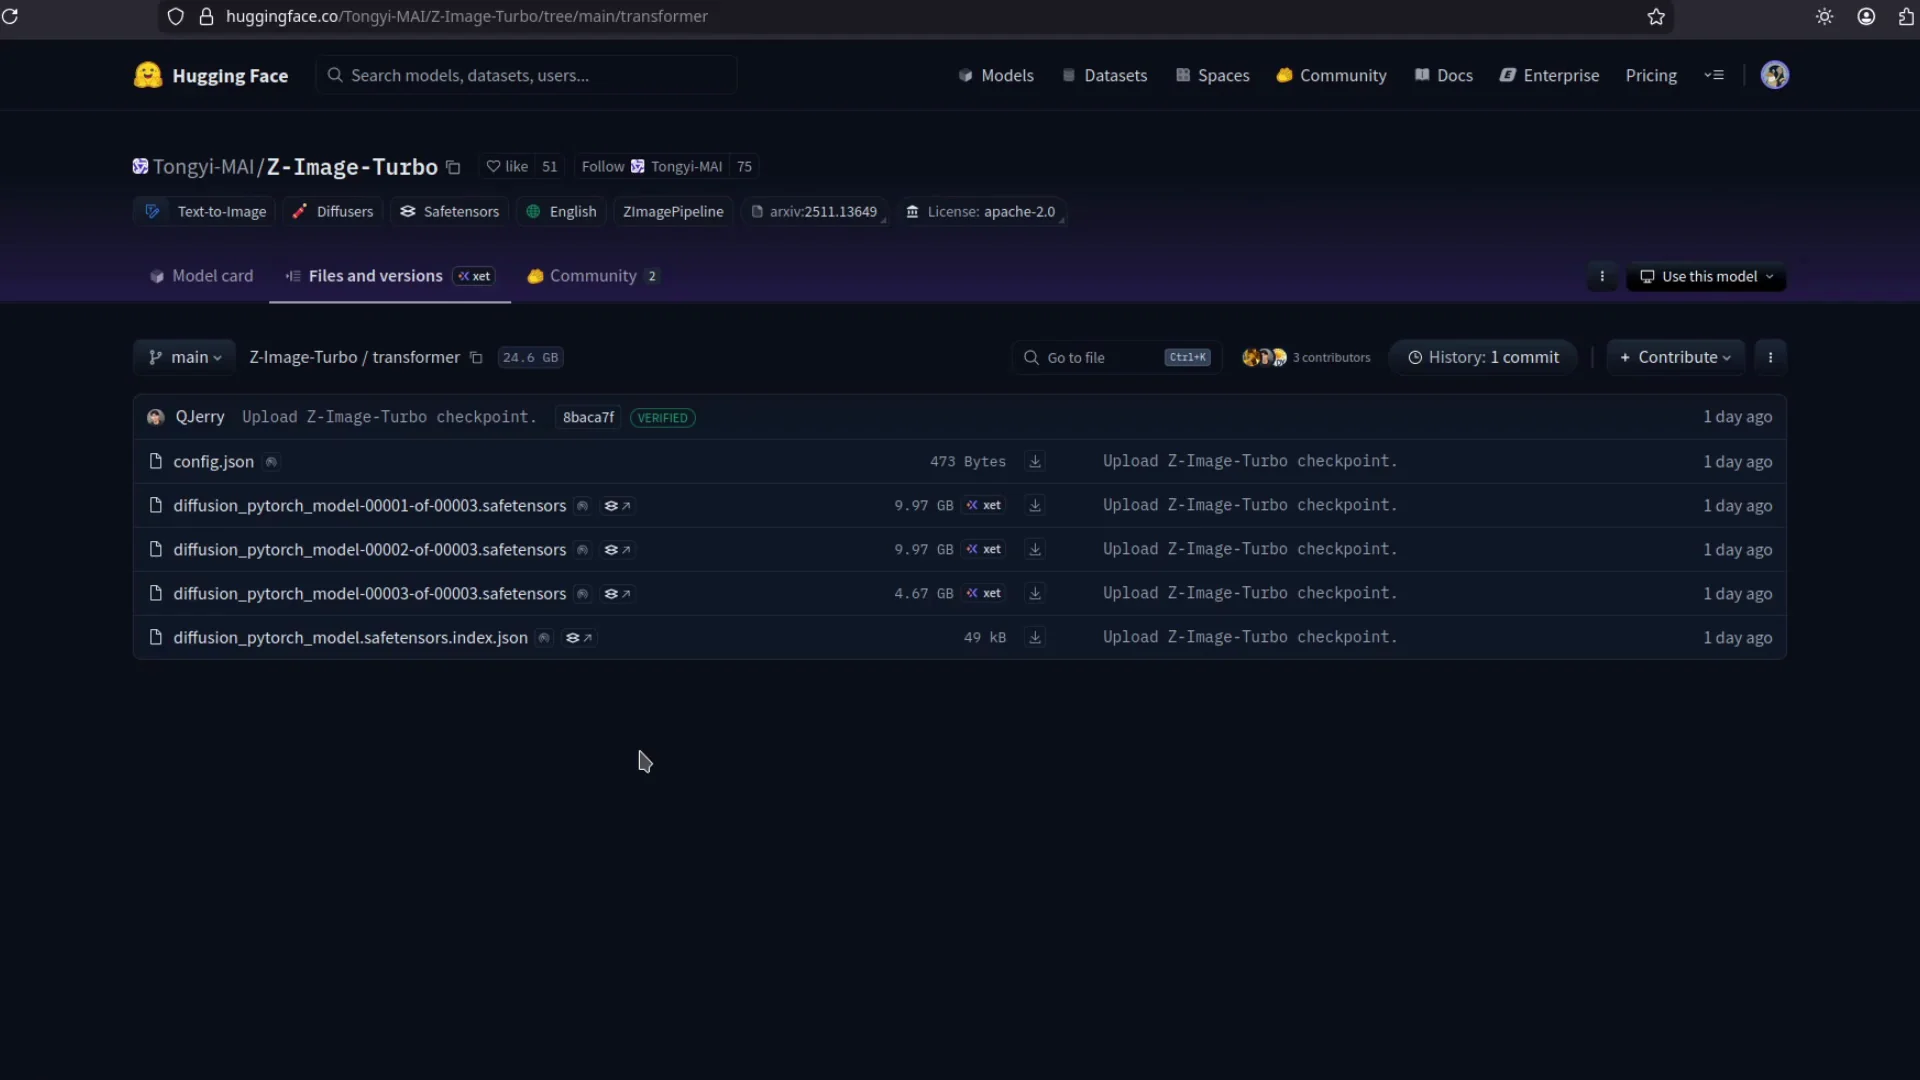Download the config.json file via its icon
This screenshot has height=1080, width=1920.
pos(1035,461)
